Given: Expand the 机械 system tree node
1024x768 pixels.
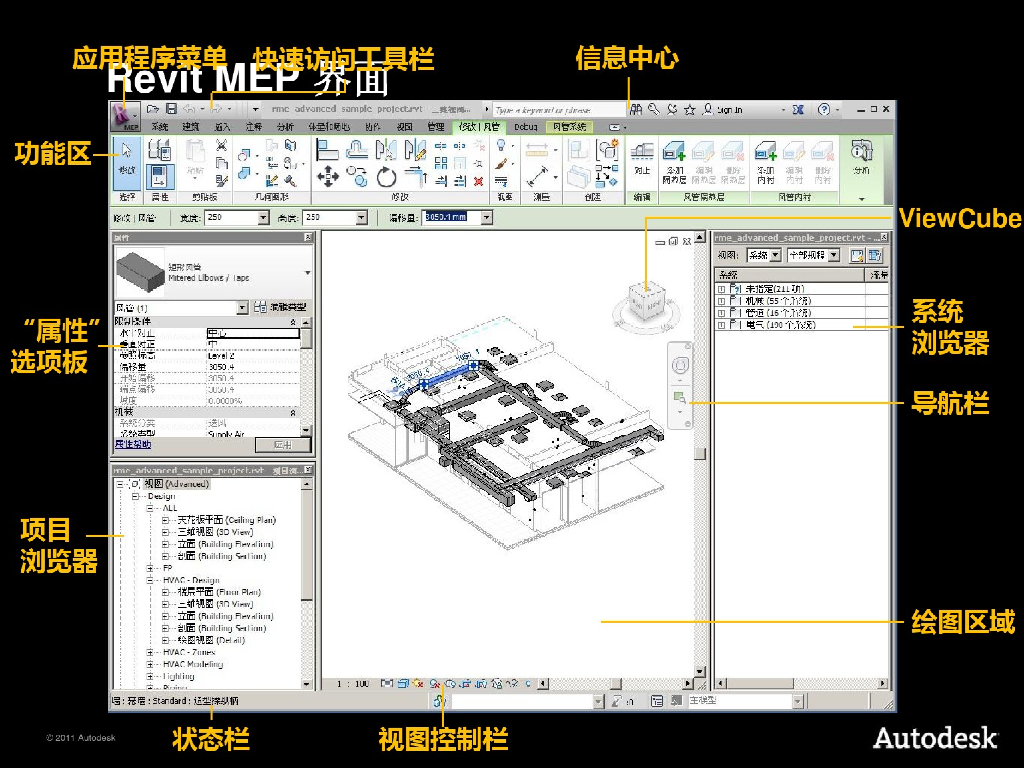Looking at the screenshot, I should point(721,301).
